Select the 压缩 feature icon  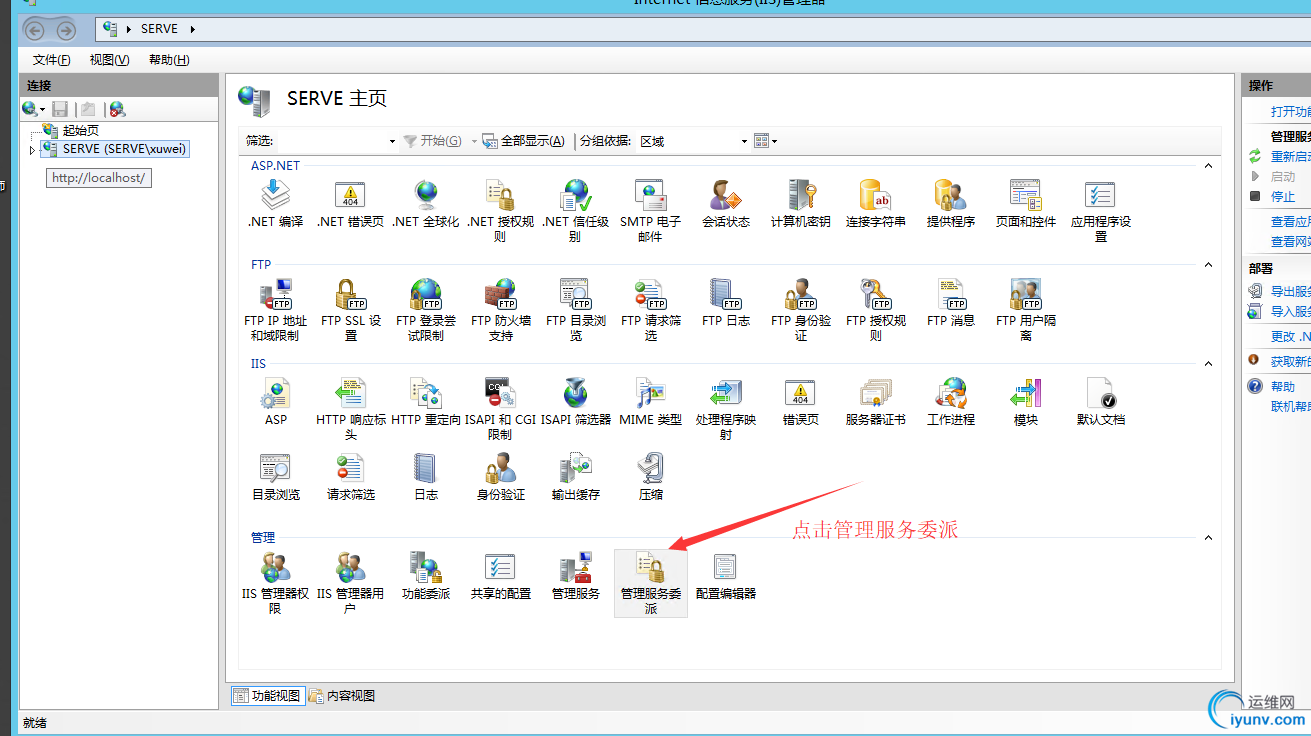point(649,470)
